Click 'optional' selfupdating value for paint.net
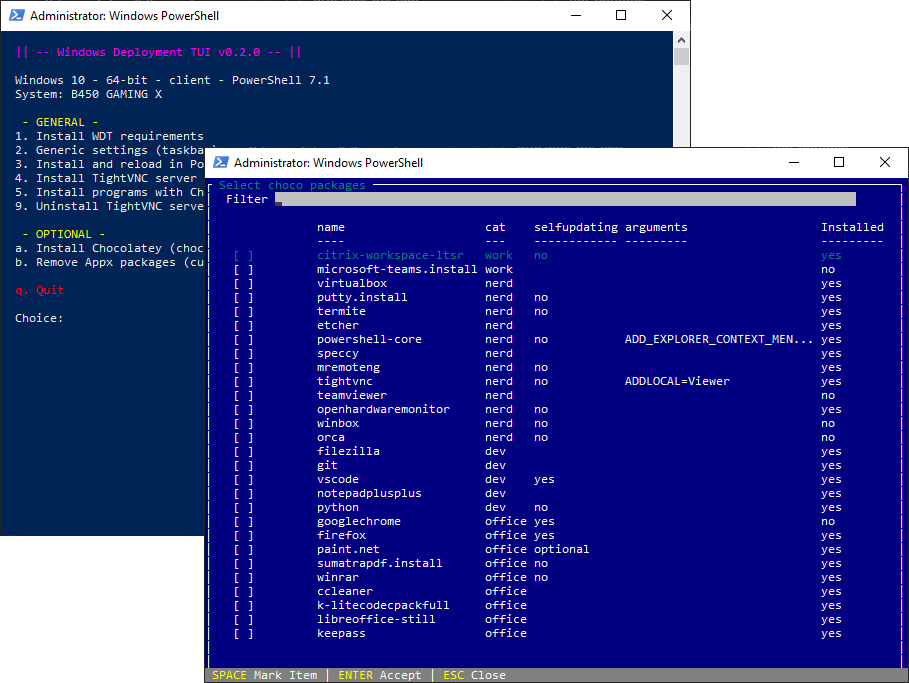Screen dimensions: 909x683 561,550
